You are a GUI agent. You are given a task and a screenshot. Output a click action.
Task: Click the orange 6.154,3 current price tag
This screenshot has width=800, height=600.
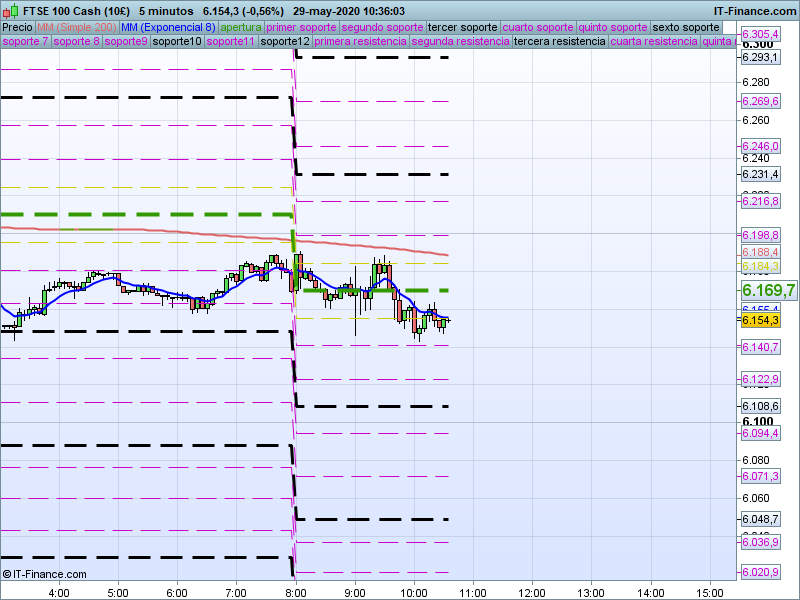click(x=760, y=320)
